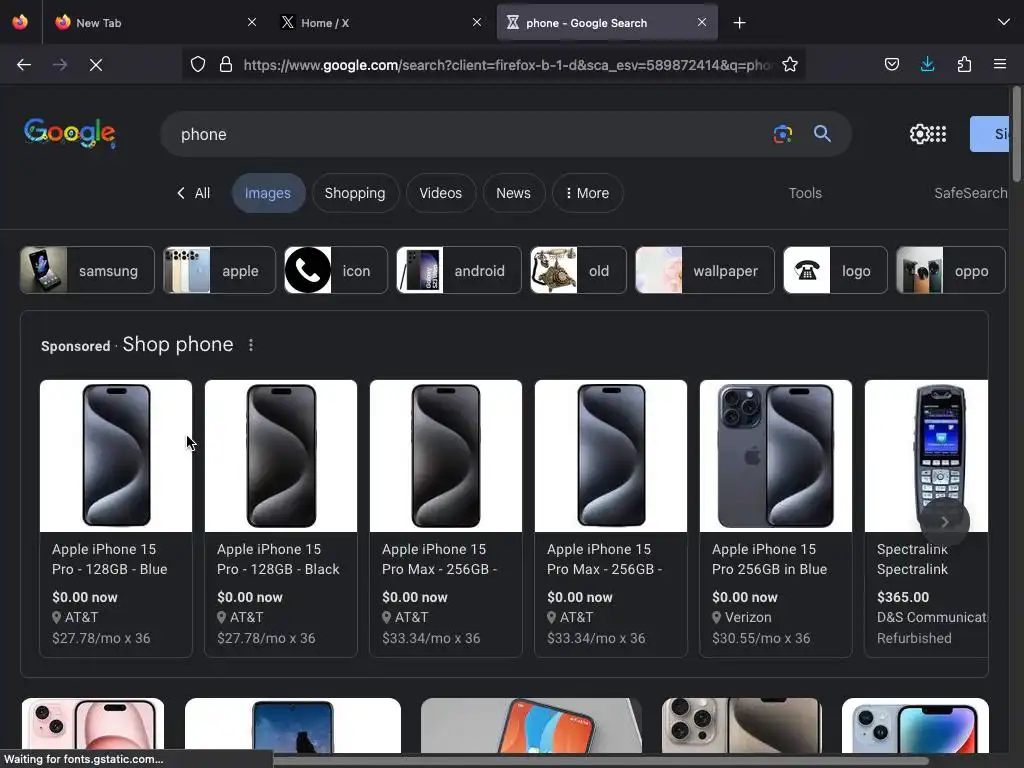1024x768 pixels.
Task: Click the Sign in button
Action: click(x=989, y=134)
